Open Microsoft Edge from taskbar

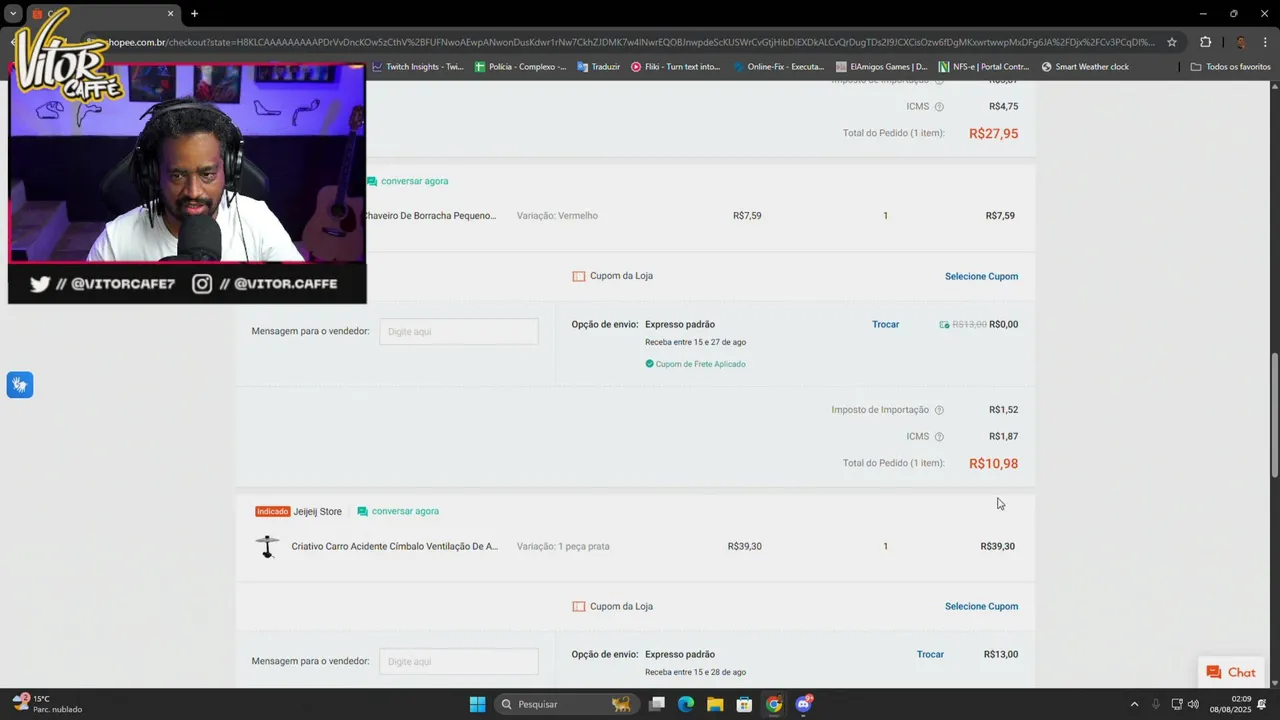[686, 704]
